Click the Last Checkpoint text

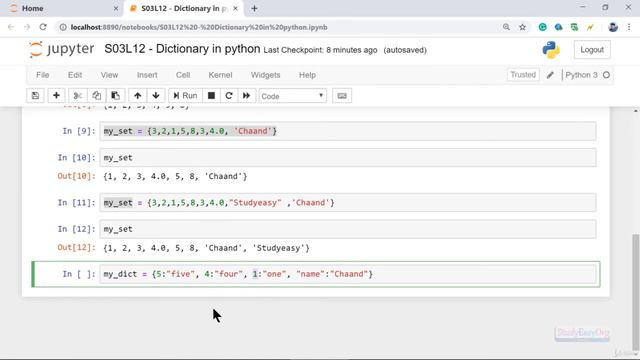click(x=320, y=50)
